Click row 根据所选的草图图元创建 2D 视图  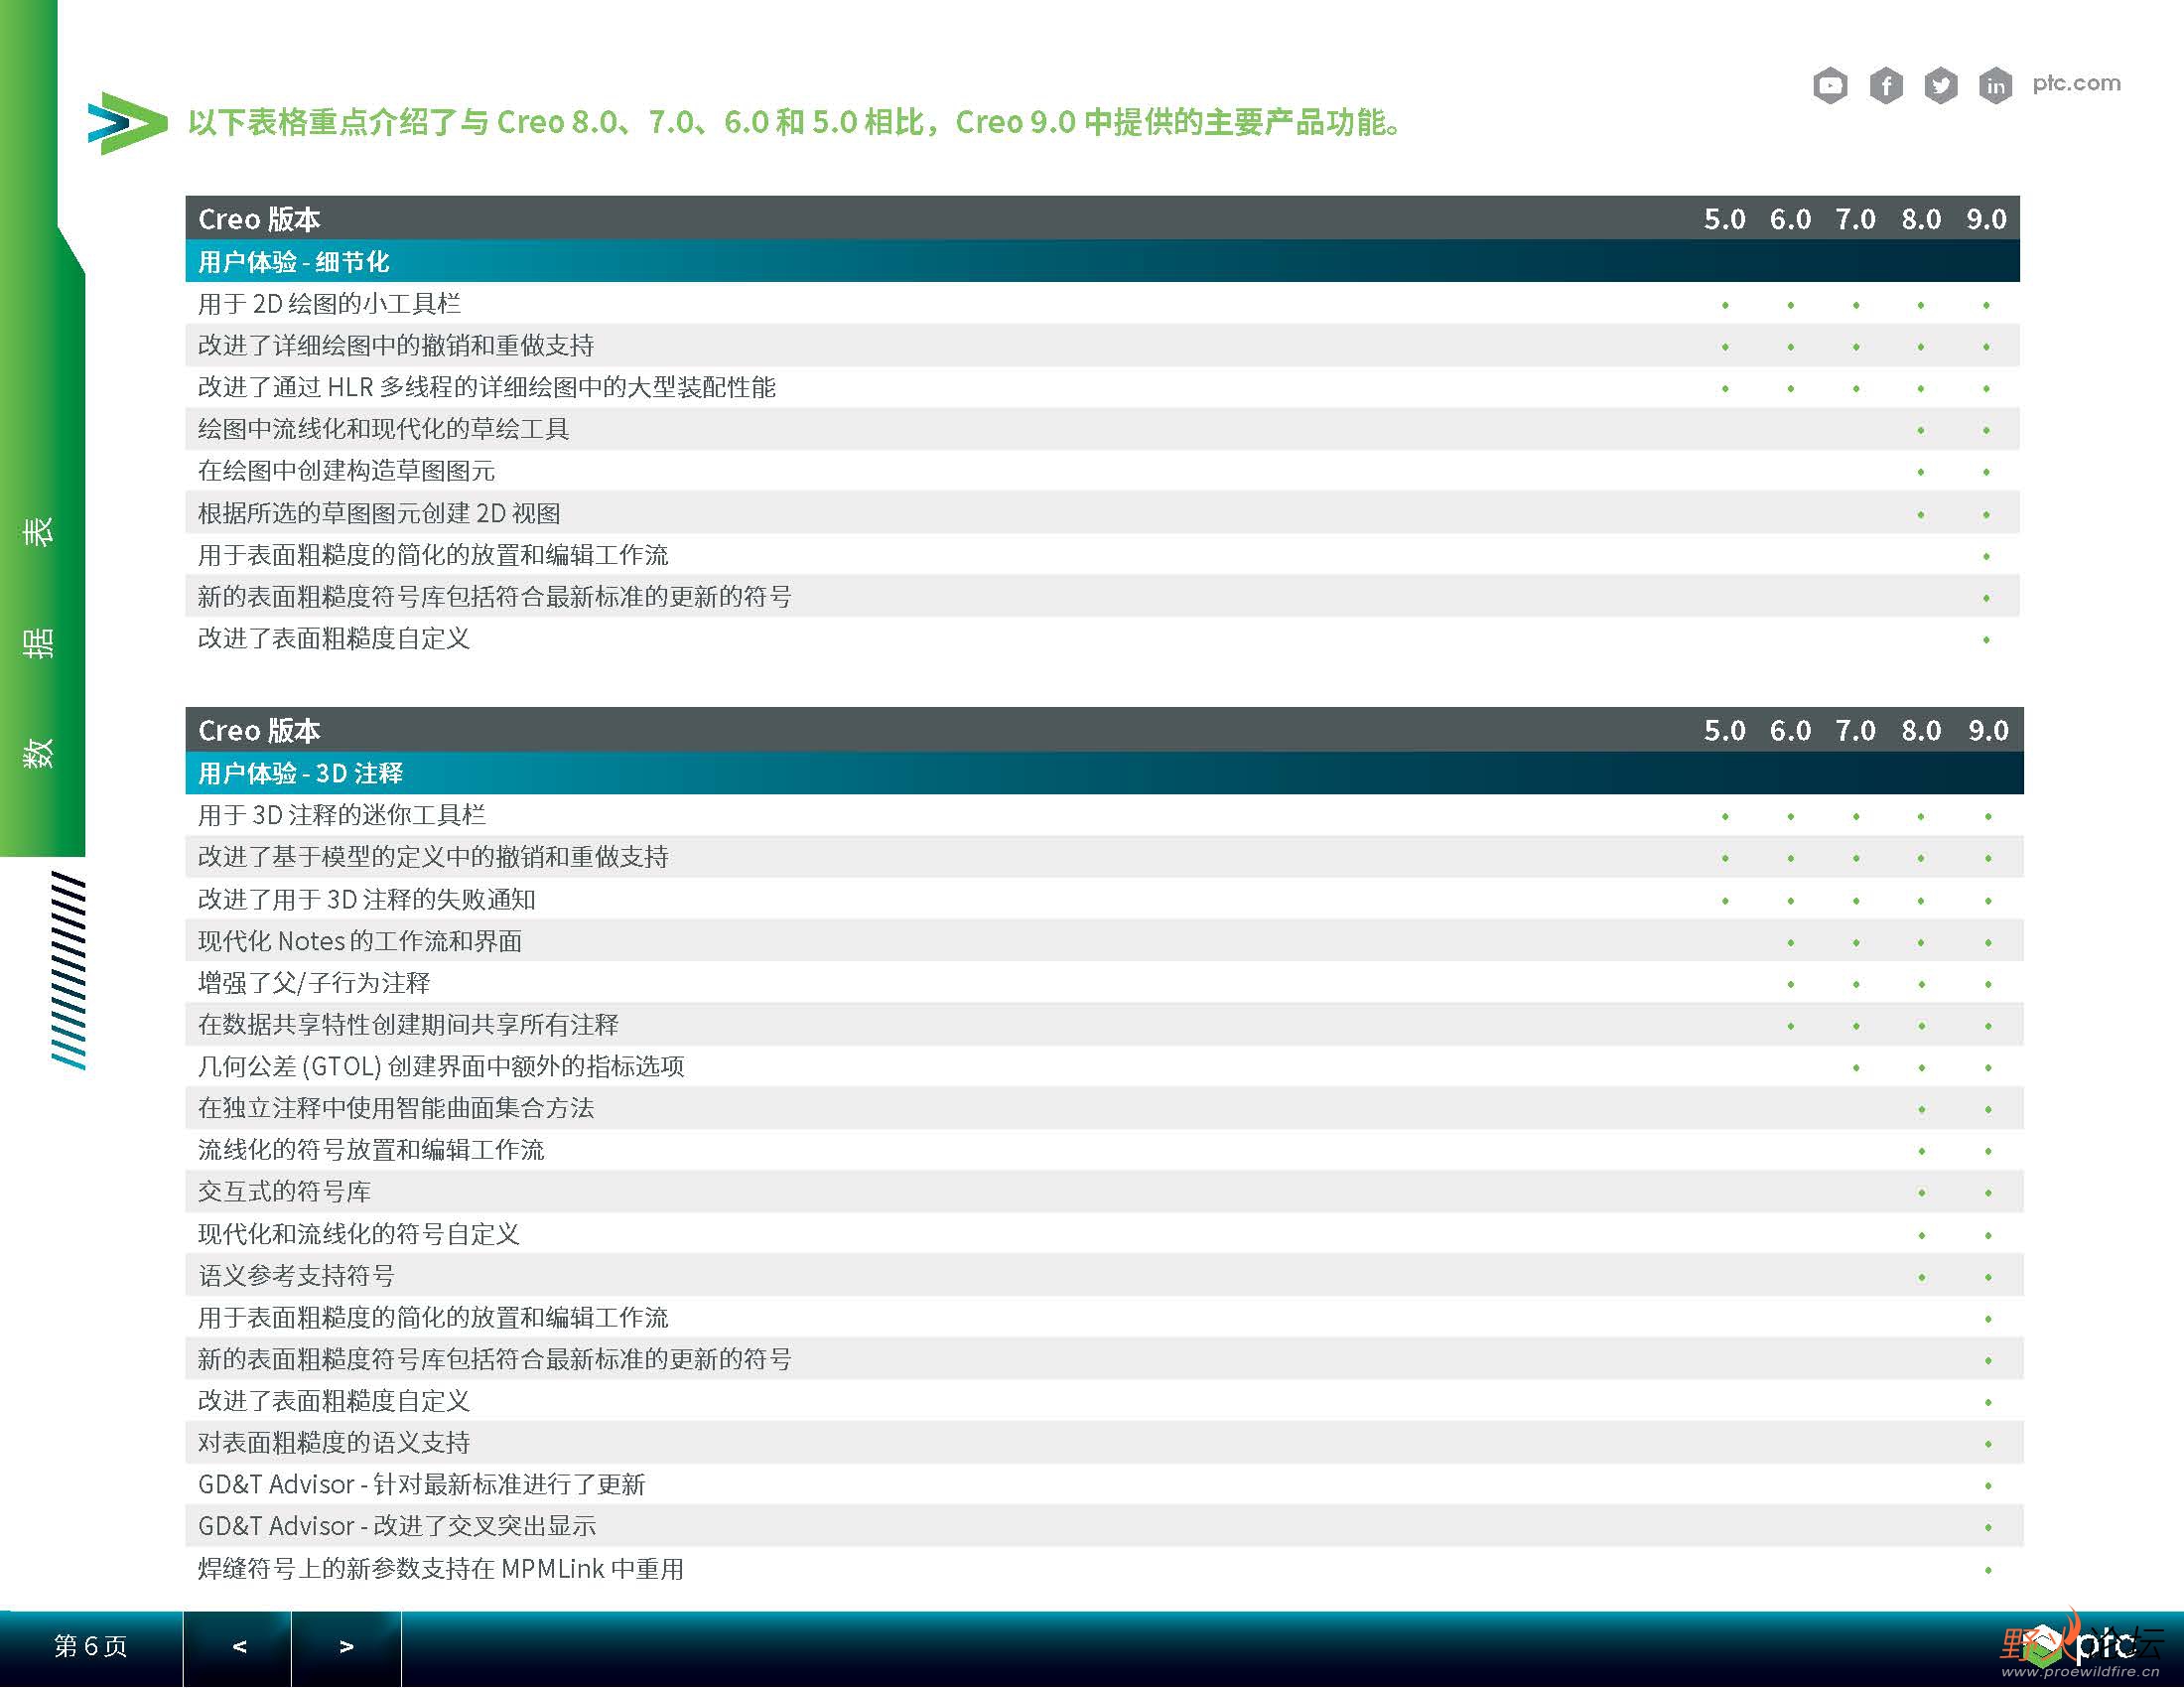point(1102,513)
